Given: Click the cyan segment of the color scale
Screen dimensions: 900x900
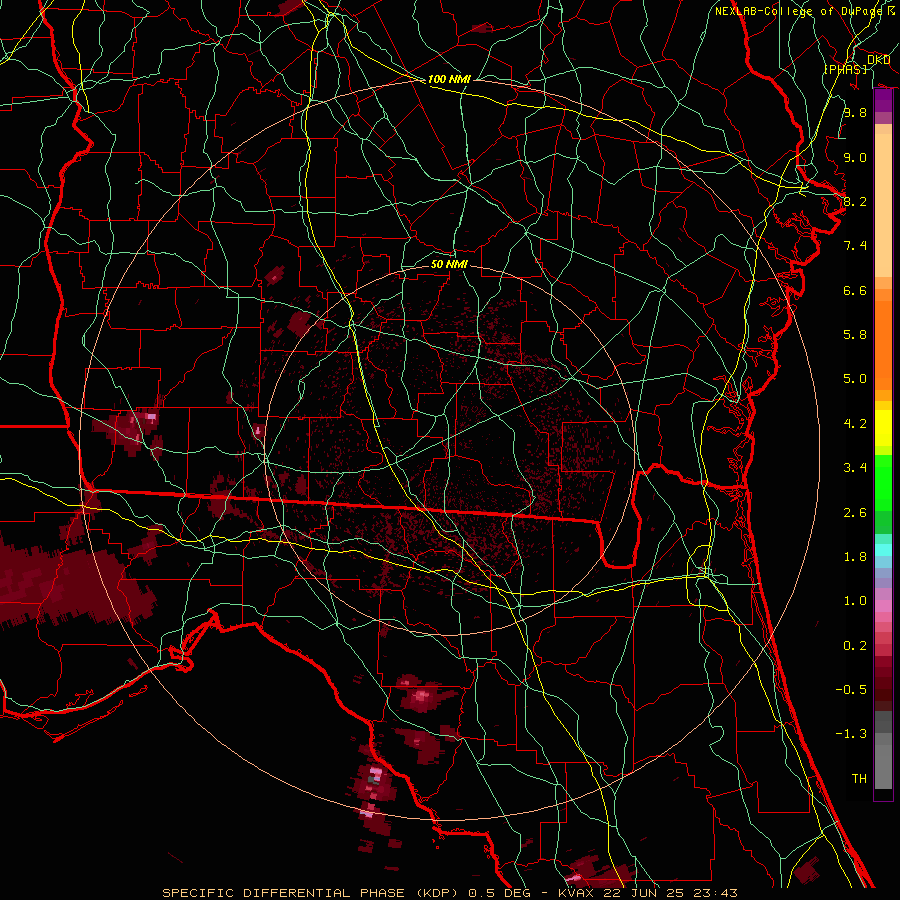Looking at the screenshot, I should [883, 550].
